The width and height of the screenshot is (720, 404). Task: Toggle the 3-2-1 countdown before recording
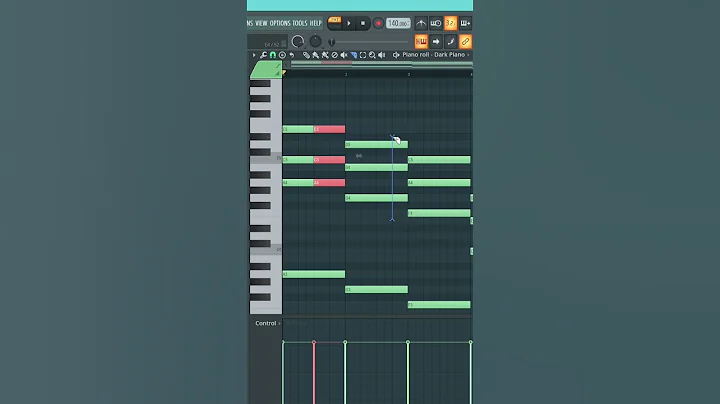450,23
